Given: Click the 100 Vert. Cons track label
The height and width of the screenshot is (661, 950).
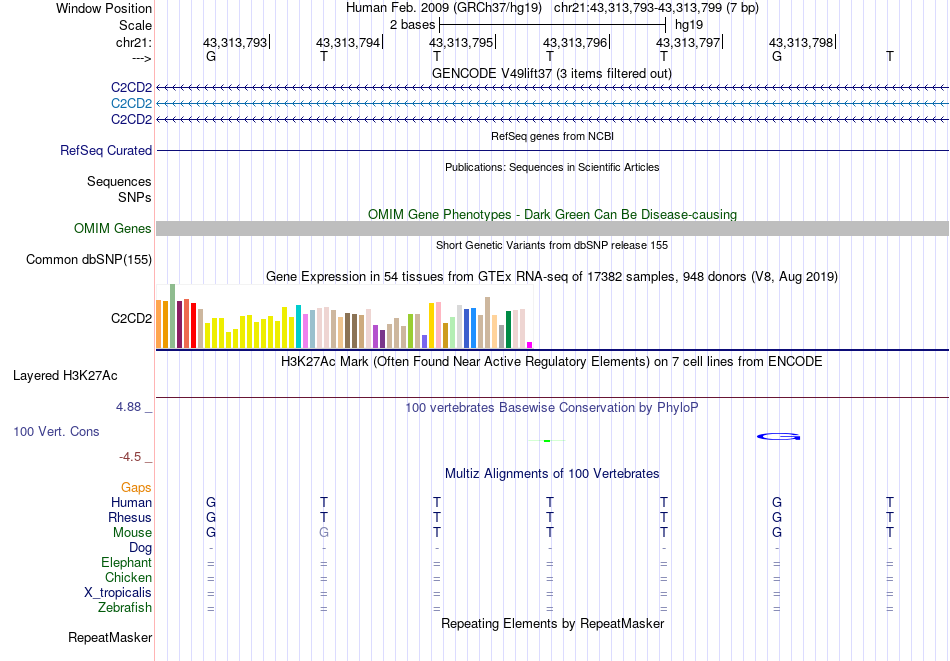Looking at the screenshot, I should point(56,431).
